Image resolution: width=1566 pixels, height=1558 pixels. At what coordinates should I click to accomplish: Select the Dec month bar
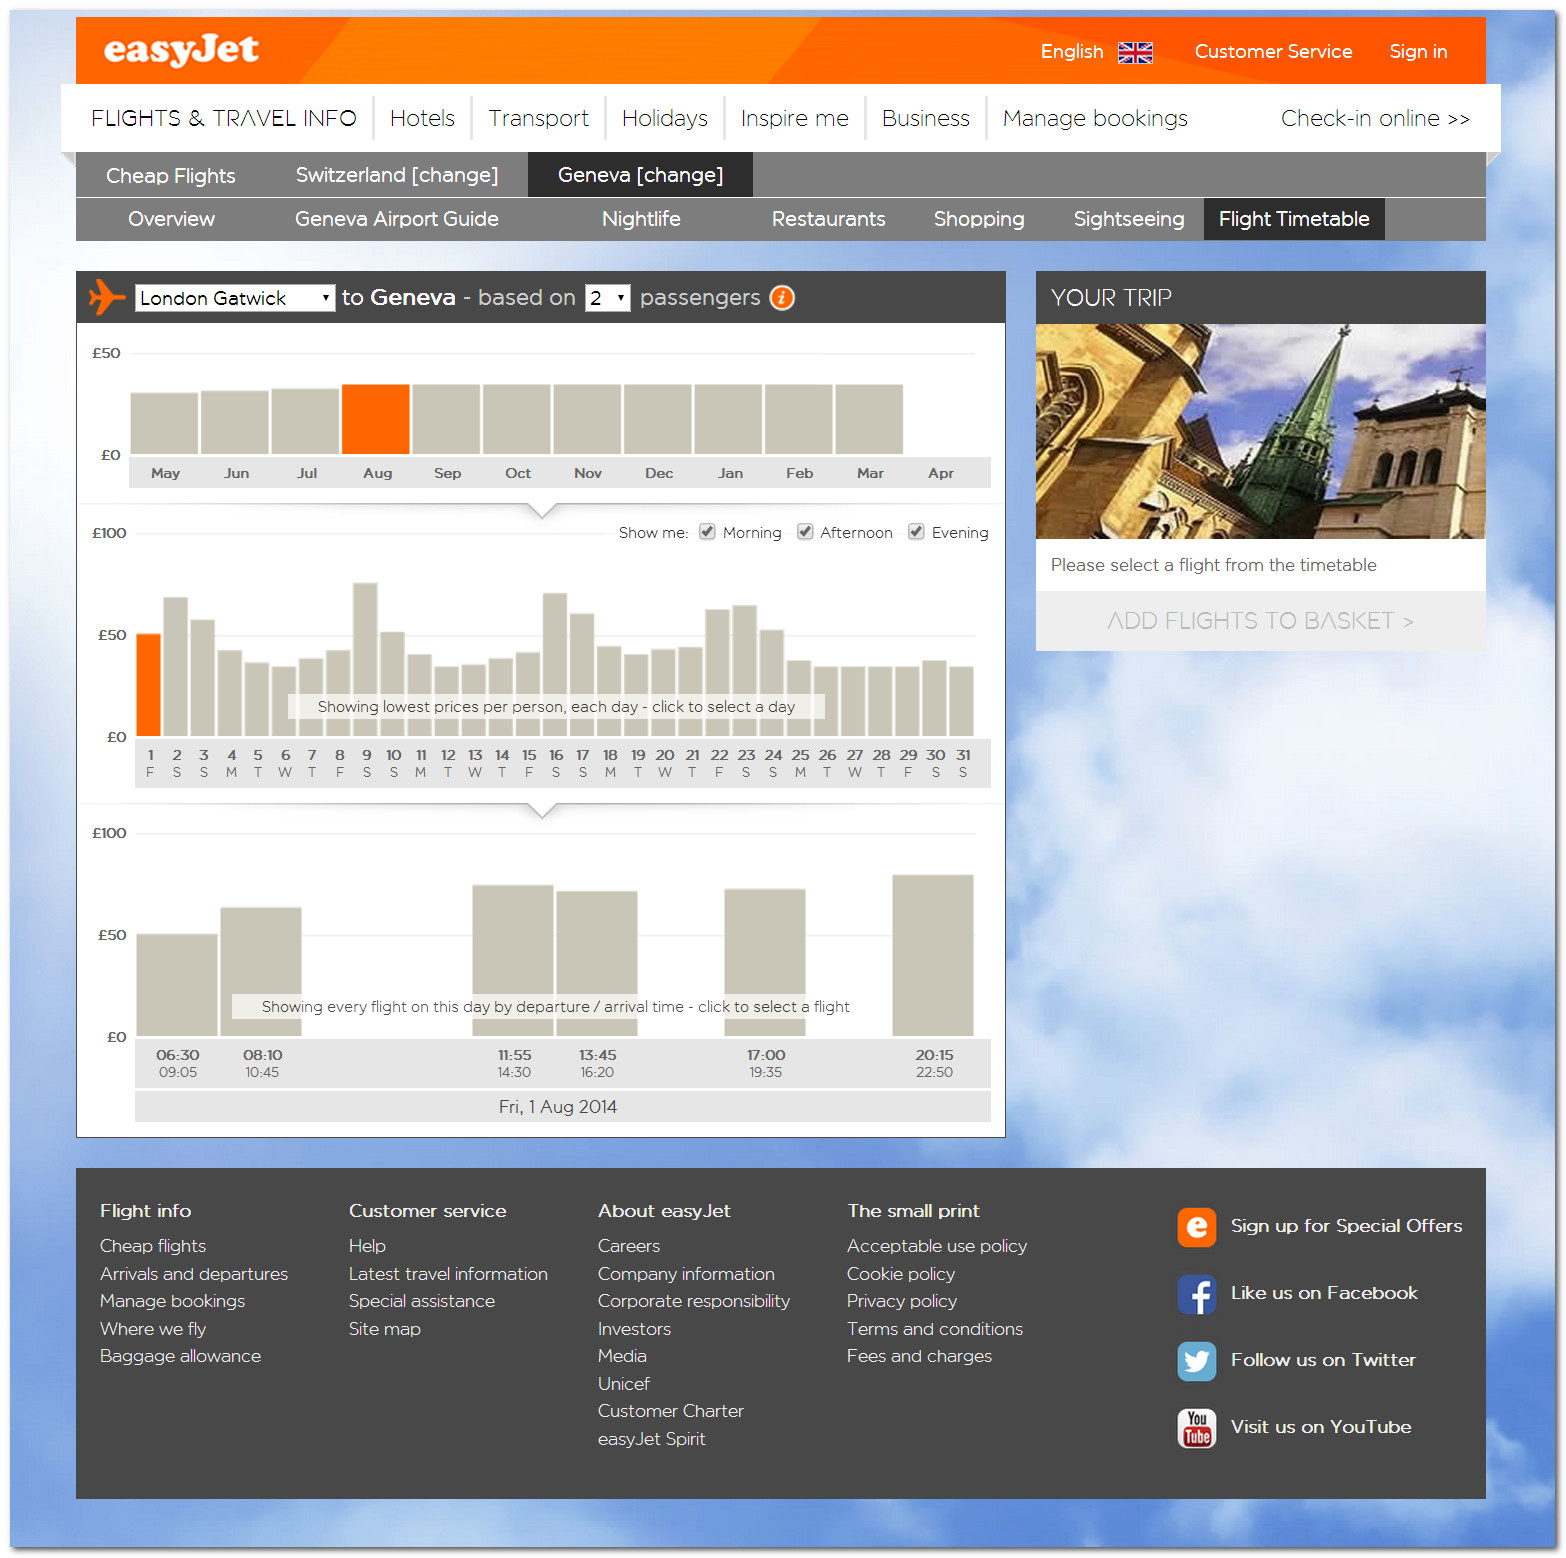(658, 419)
